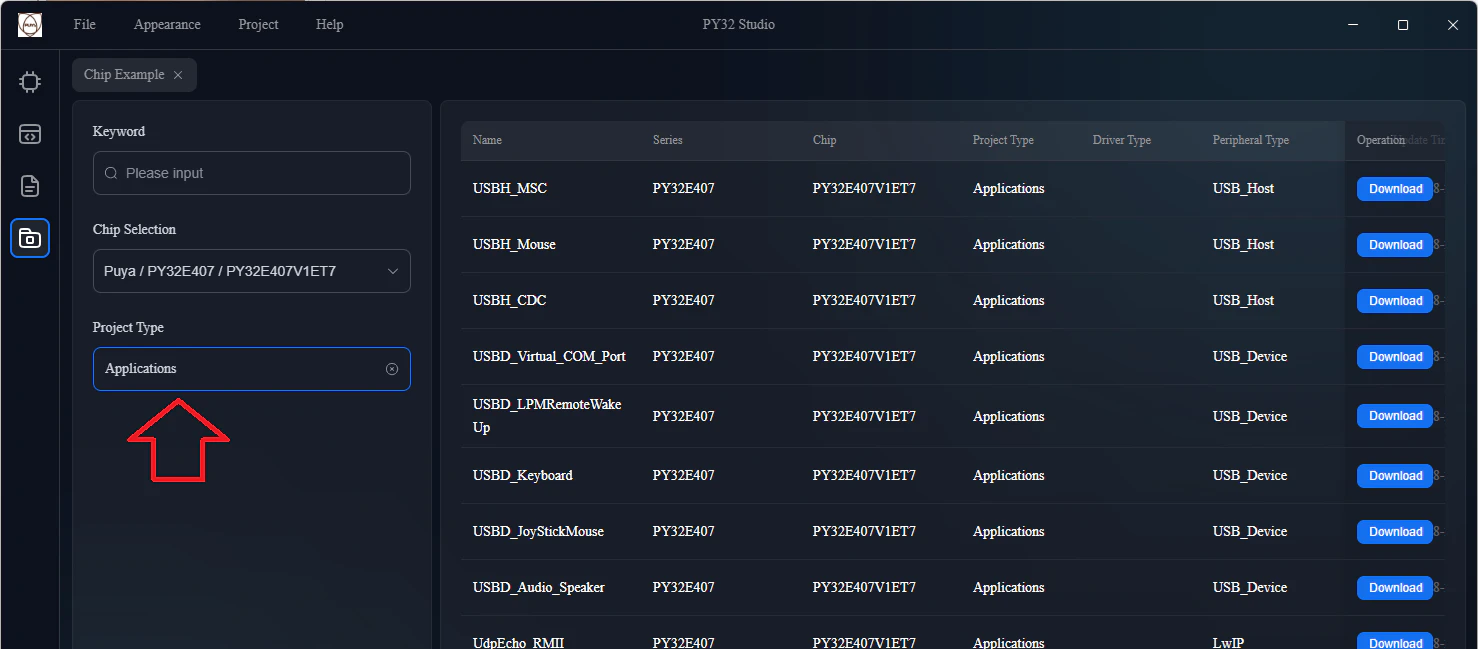Download the USBD_LPMRemoteWakeUp example
This screenshot has height=649, width=1478.
point(1395,416)
